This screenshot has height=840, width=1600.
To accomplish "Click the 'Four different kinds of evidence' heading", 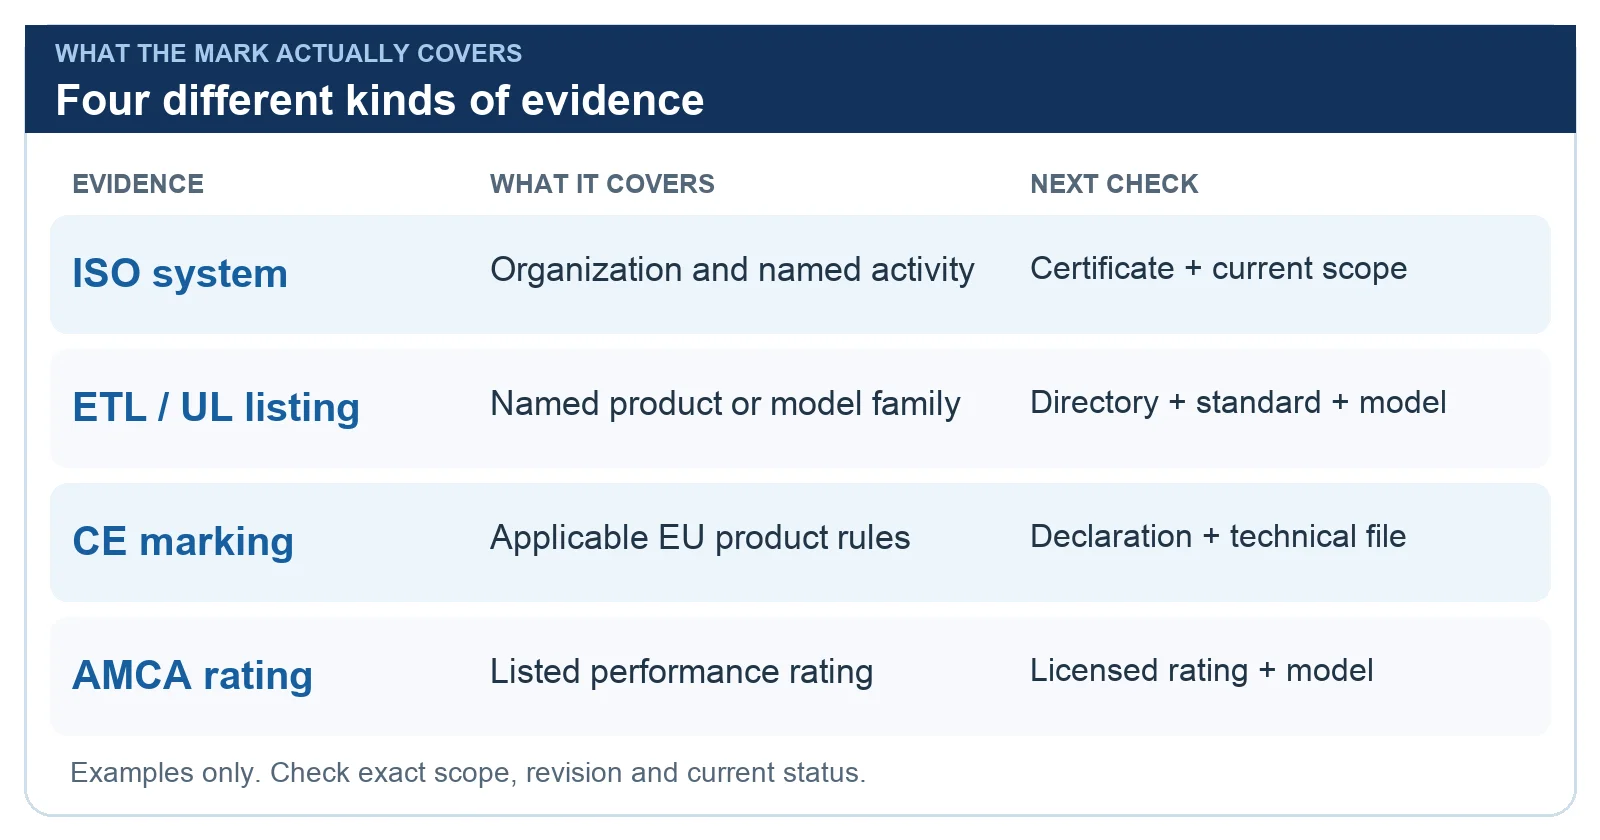I will 380,100.
